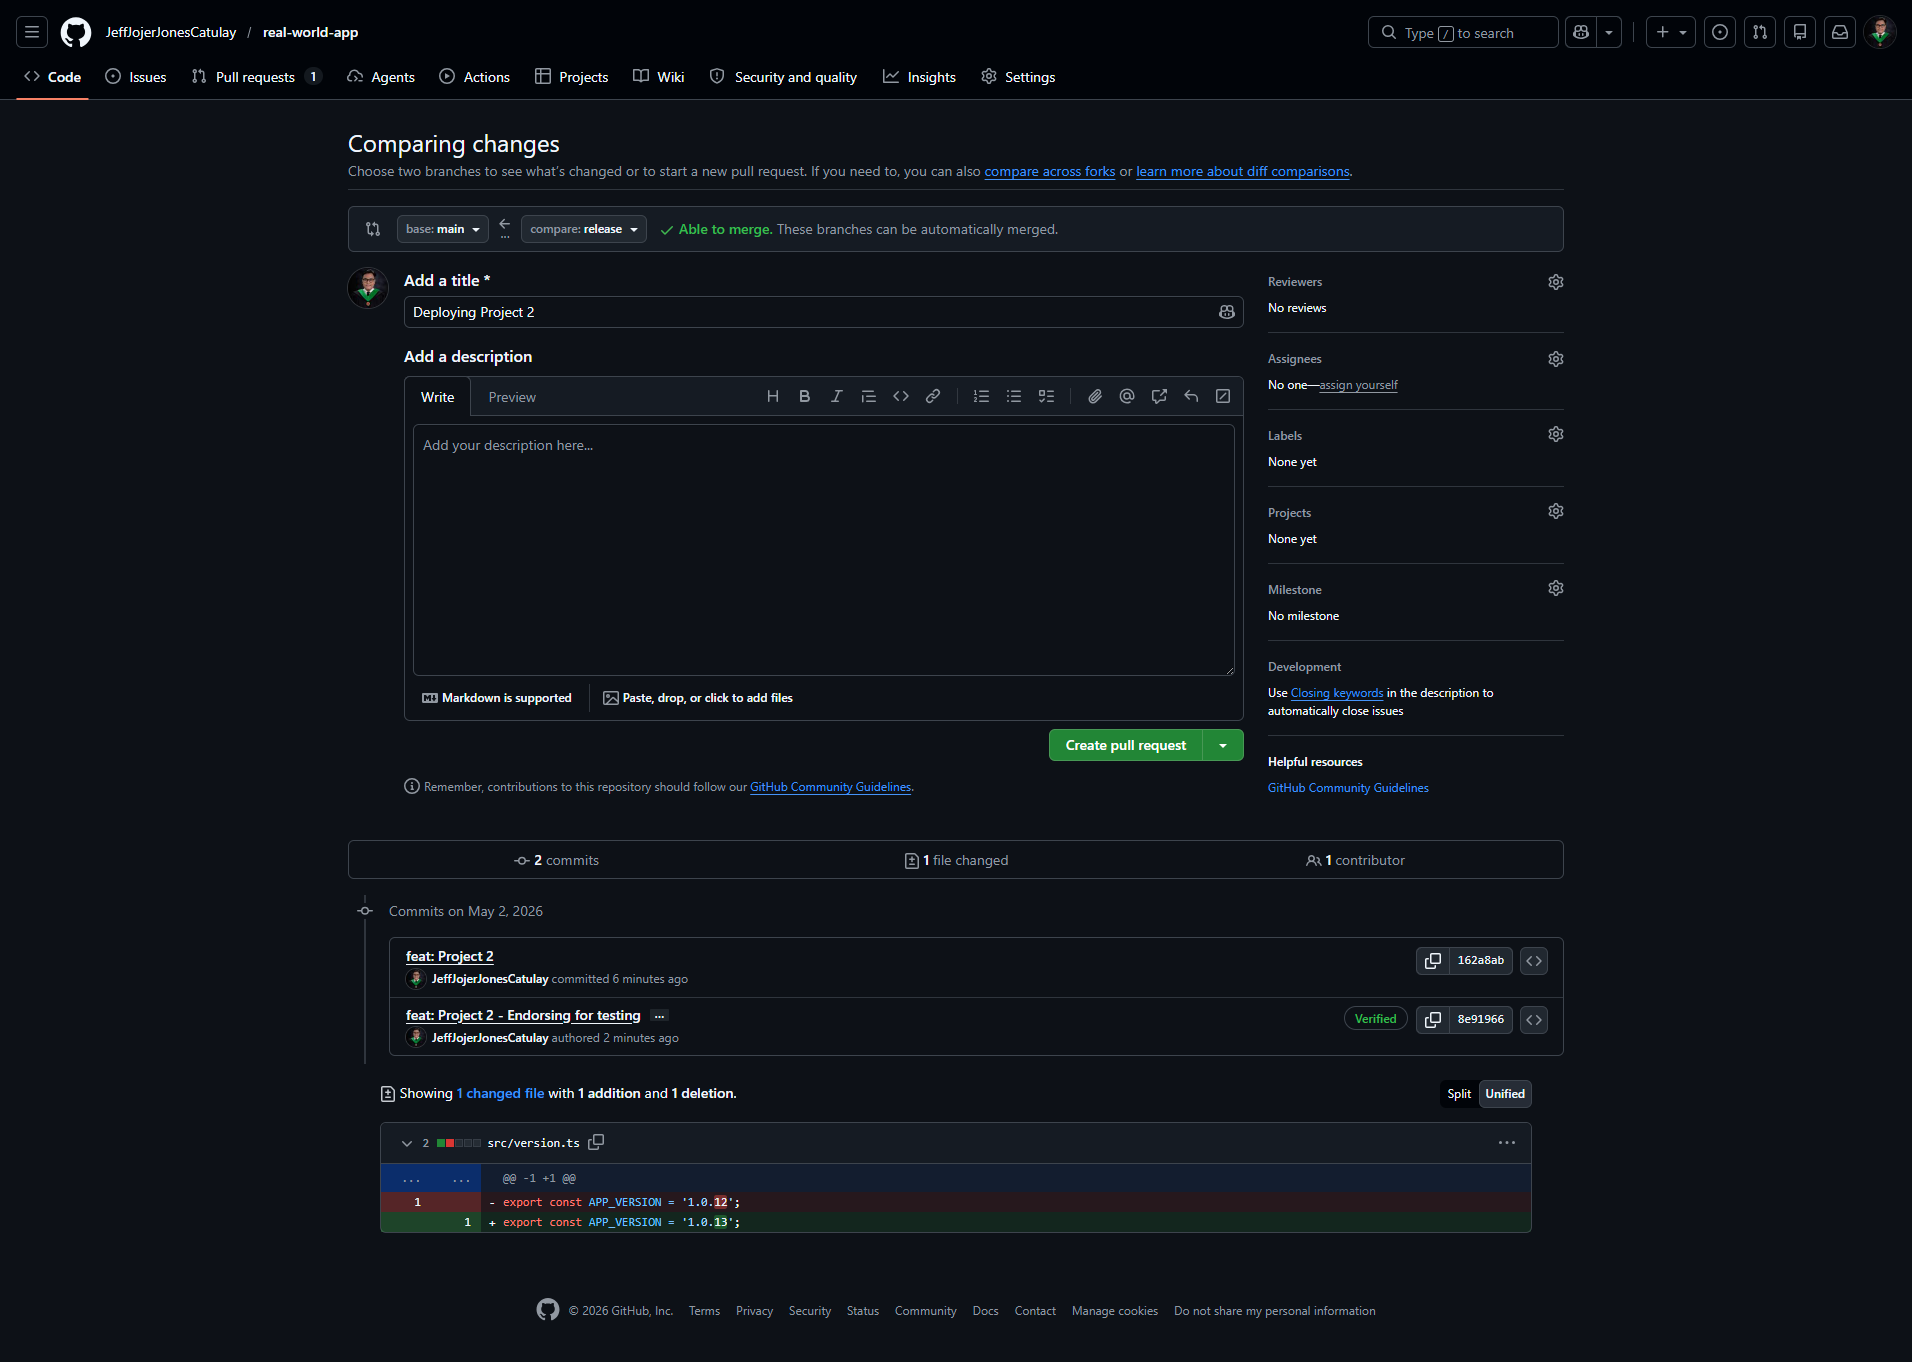Click the Verified badge on commit

click(1375, 1019)
